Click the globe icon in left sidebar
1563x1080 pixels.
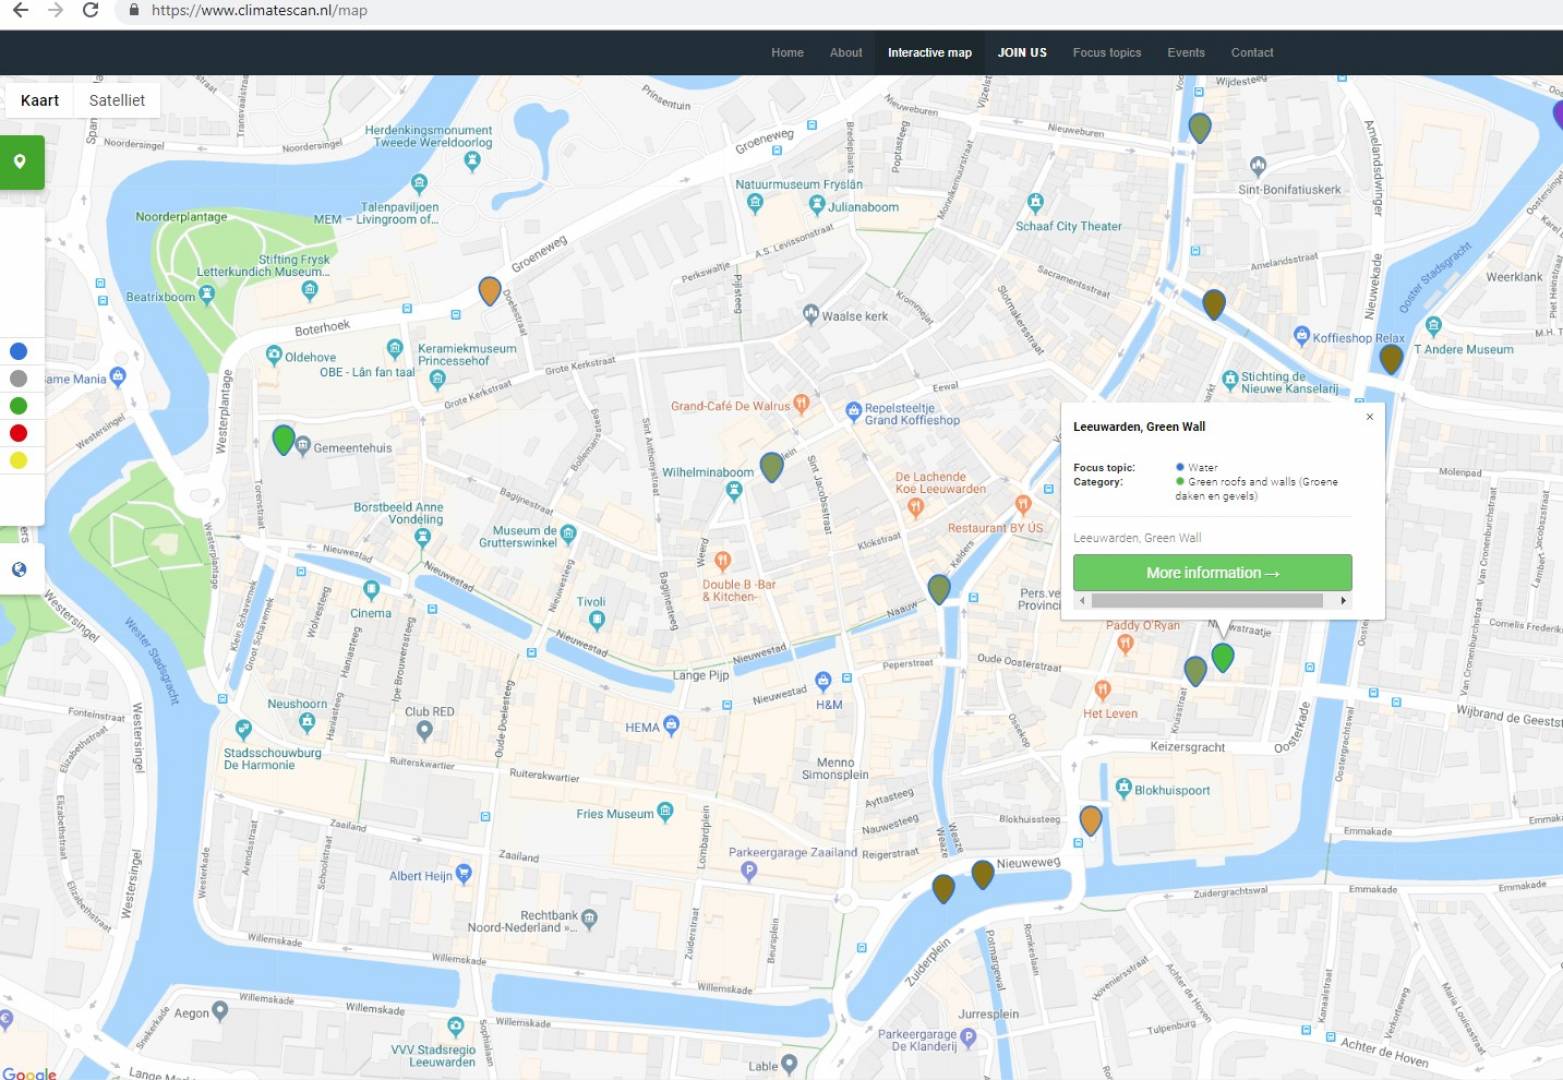[19, 570]
